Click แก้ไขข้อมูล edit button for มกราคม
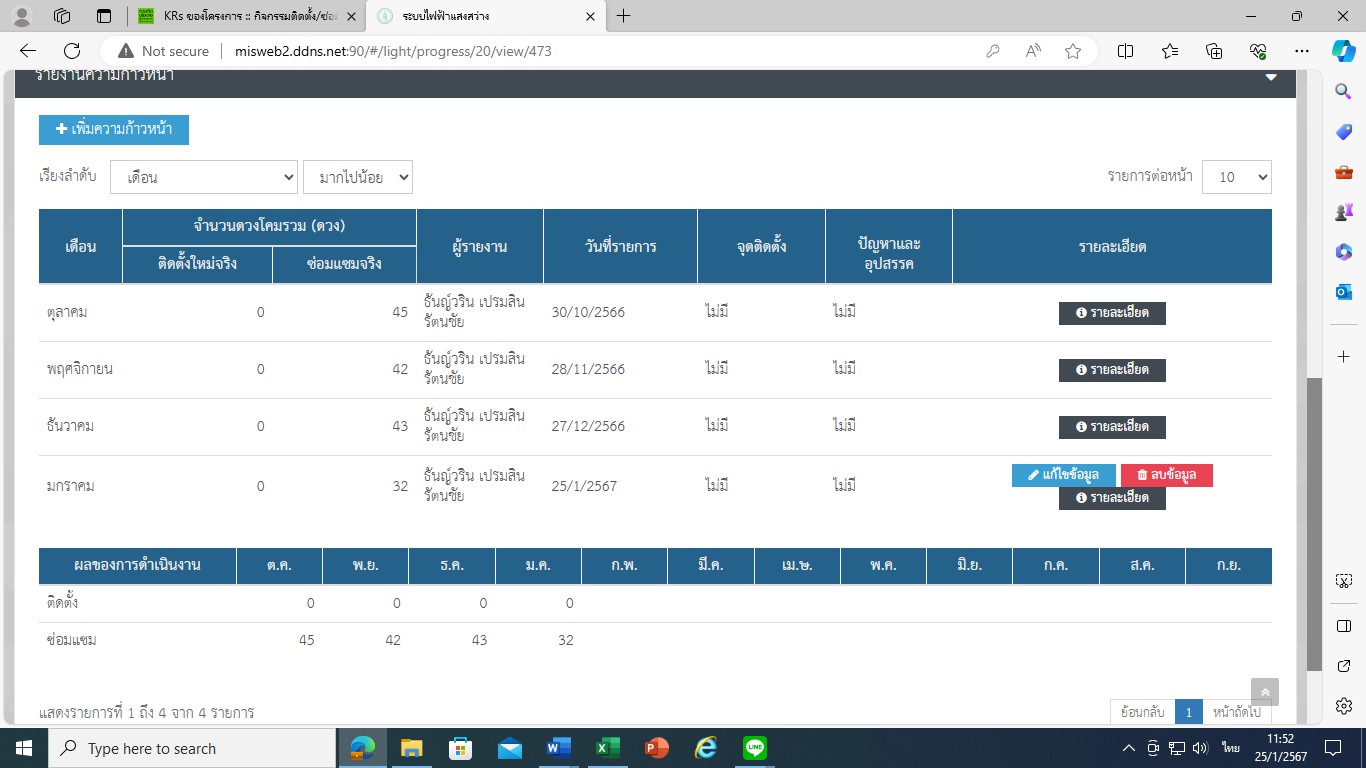The height and width of the screenshot is (768, 1366). click(x=1063, y=475)
